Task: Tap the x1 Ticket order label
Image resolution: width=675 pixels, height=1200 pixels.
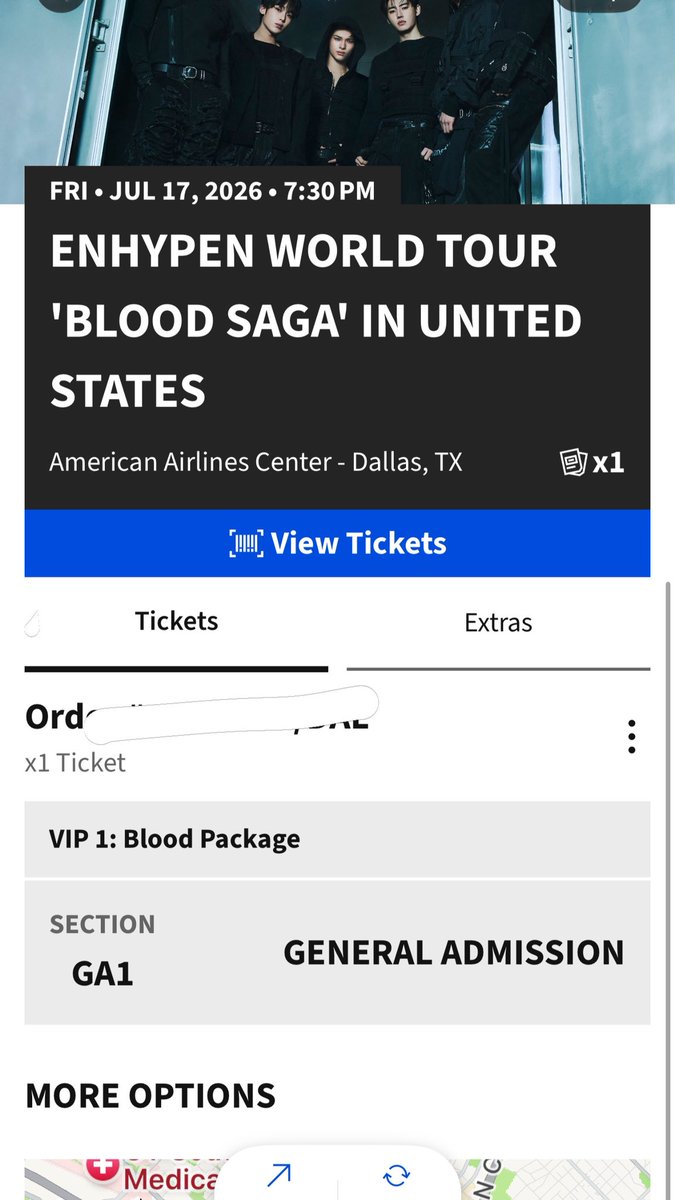Action: (75, 763)
